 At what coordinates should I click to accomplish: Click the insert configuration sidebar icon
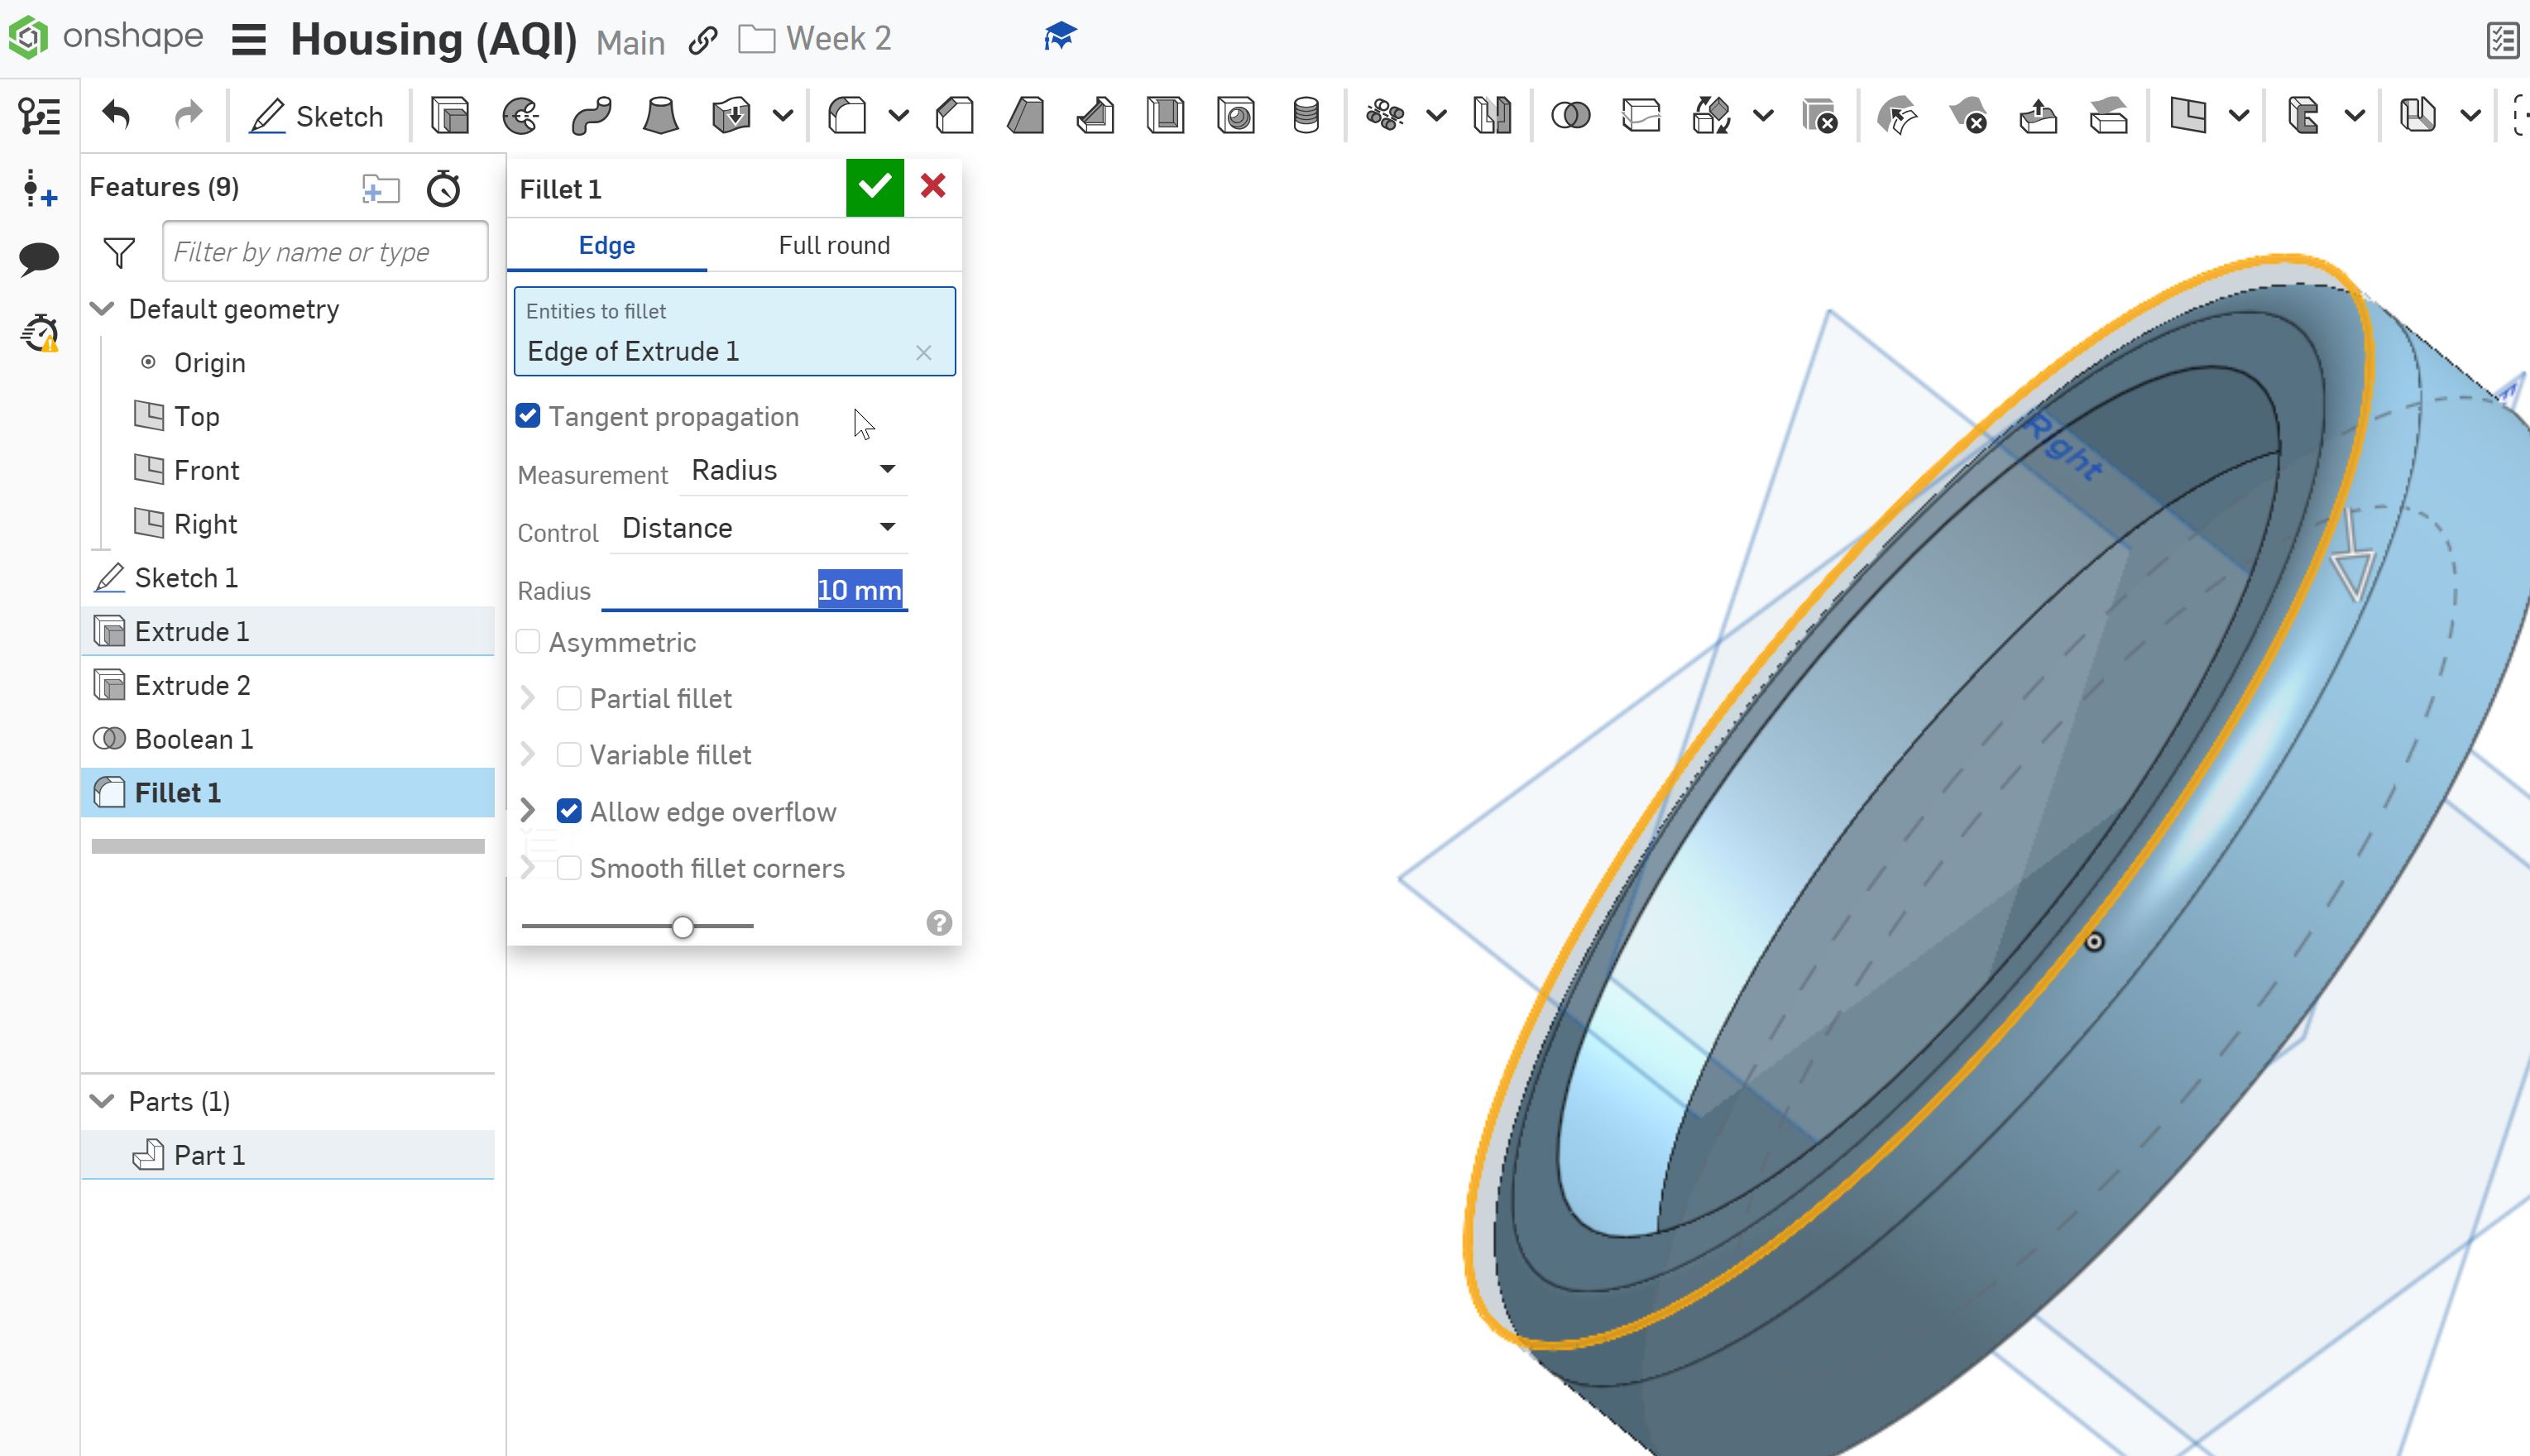39,188
